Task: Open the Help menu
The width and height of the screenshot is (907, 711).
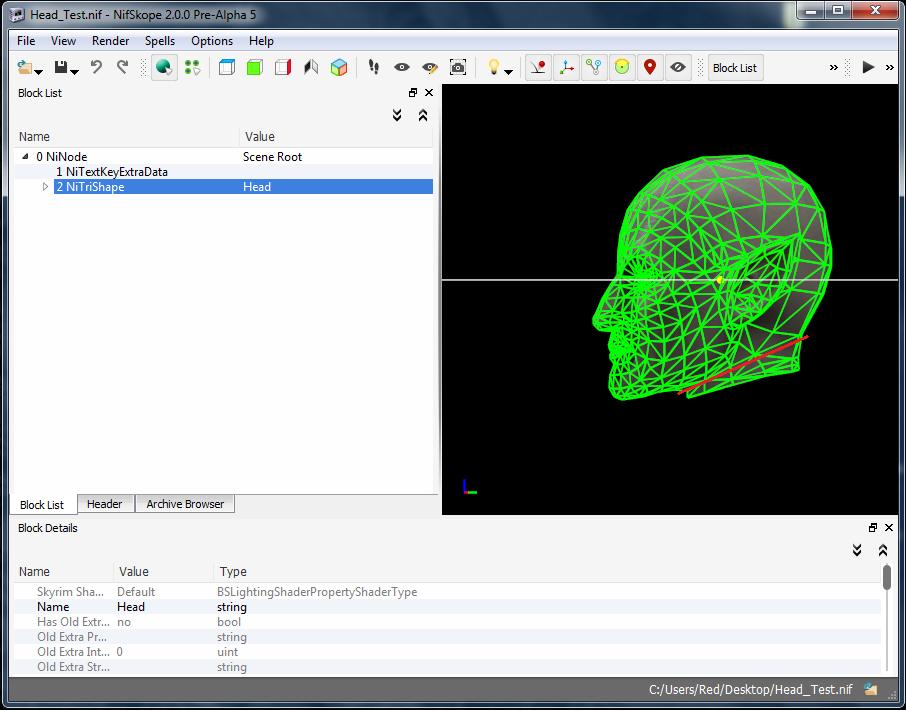Action: 261,41
